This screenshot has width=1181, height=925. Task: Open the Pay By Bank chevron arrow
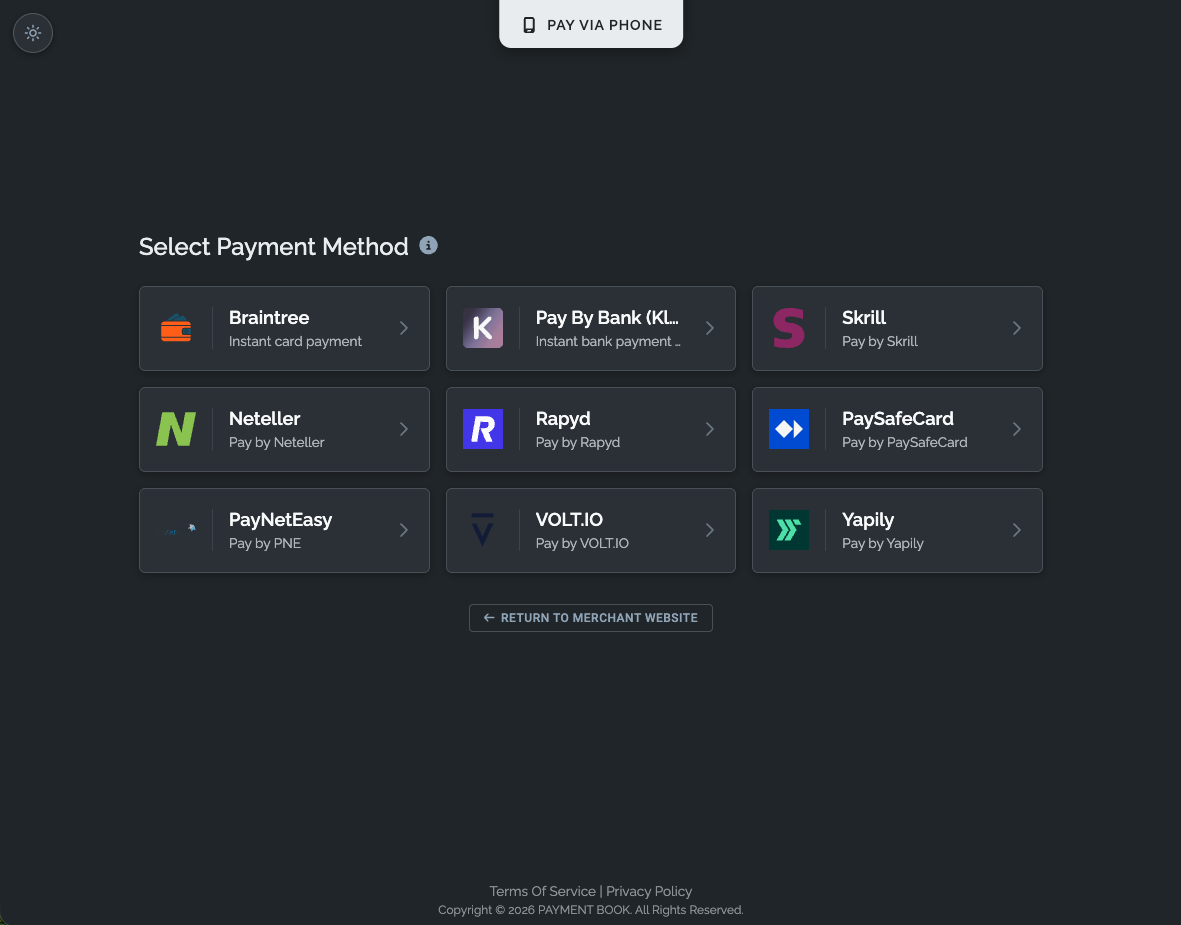[710, 328]
